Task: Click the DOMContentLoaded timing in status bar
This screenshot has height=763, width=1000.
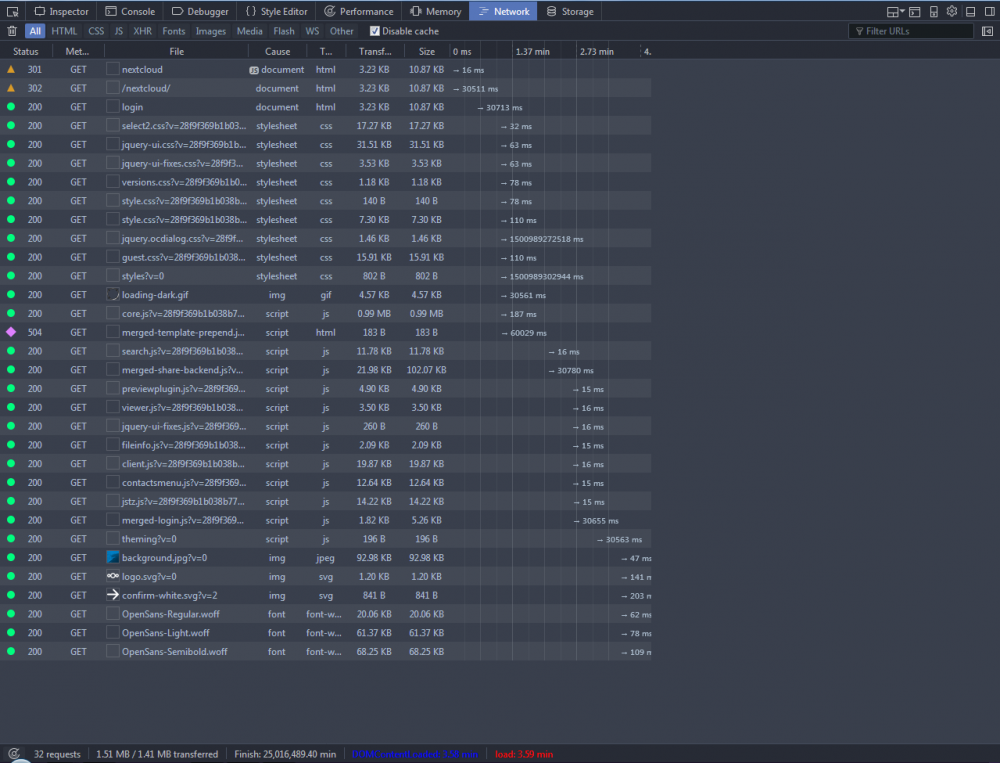Action: (415, 754)
